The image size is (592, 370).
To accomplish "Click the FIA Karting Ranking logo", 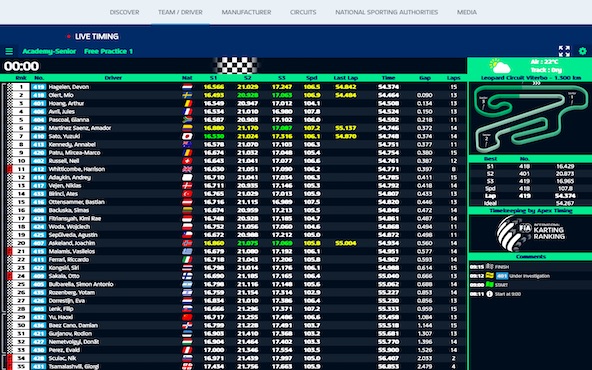I will (530, 233).
